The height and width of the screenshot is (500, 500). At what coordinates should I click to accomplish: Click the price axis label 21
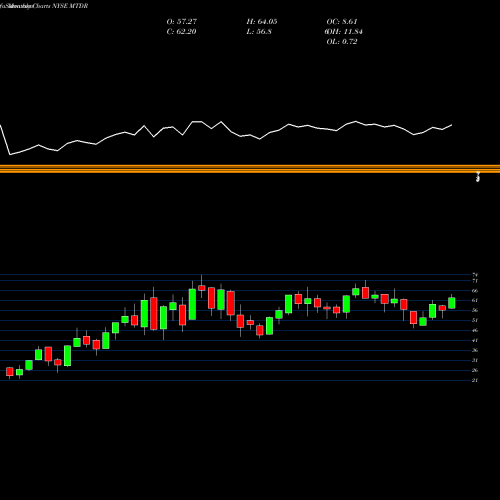475,380
